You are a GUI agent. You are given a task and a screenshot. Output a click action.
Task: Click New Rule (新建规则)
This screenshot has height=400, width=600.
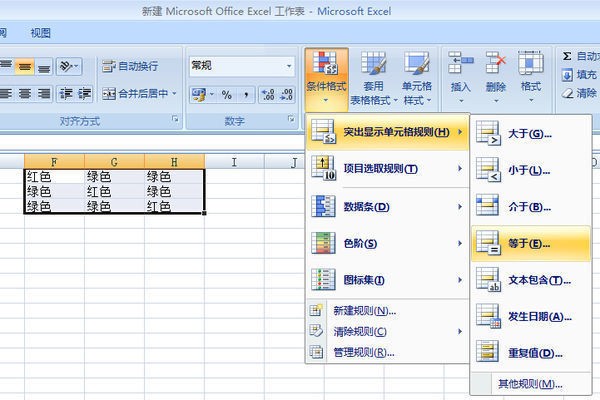click(x=387, y=311)
